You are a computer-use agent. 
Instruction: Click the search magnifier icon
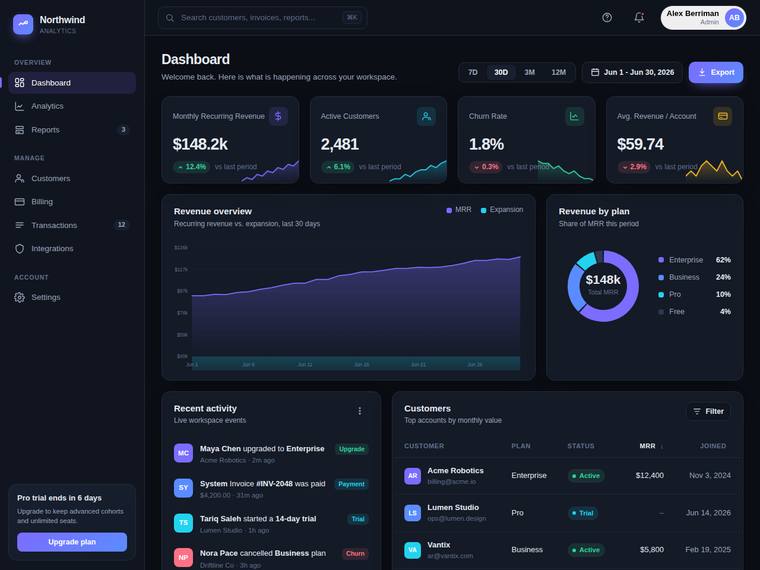(x=170, y=17)
